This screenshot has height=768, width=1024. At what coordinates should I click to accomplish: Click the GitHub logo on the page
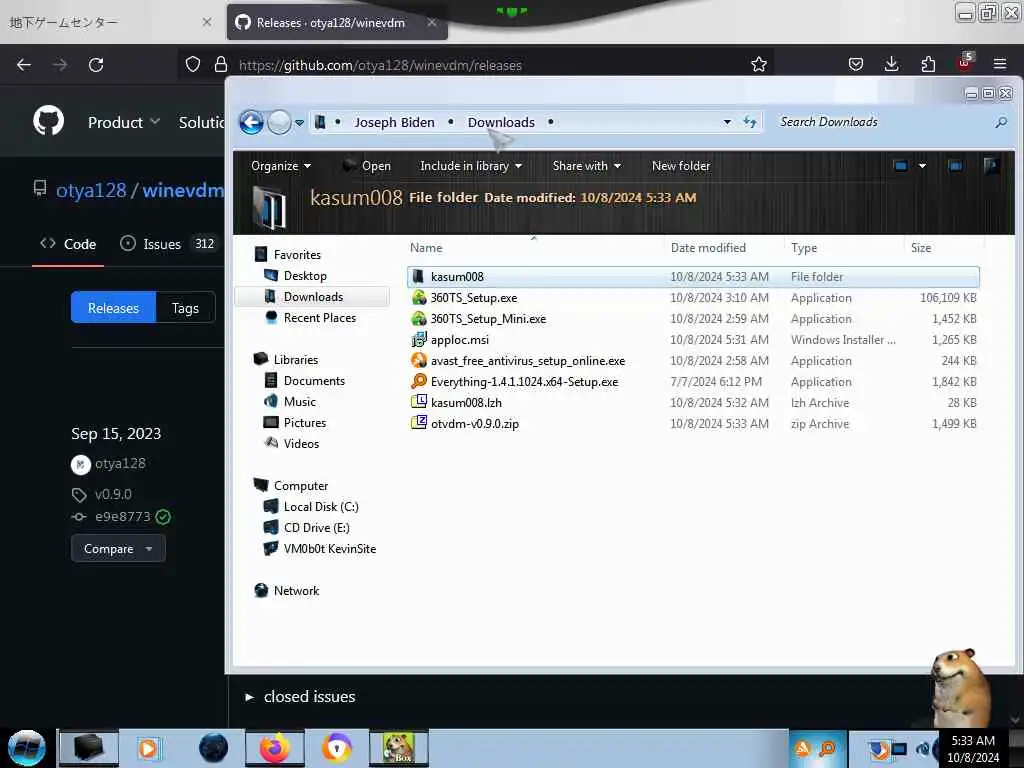[x=49, y=121]
